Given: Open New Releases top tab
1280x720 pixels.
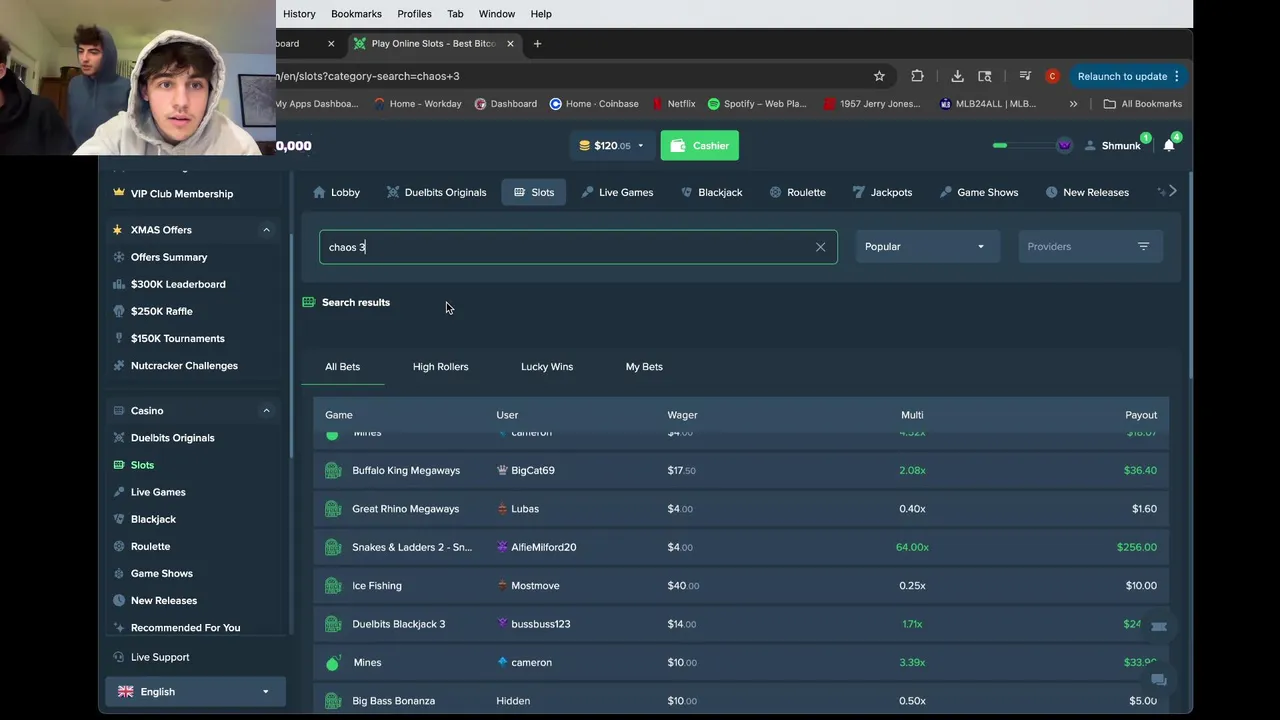Looking at the screenshot, I should [1087, 192].
